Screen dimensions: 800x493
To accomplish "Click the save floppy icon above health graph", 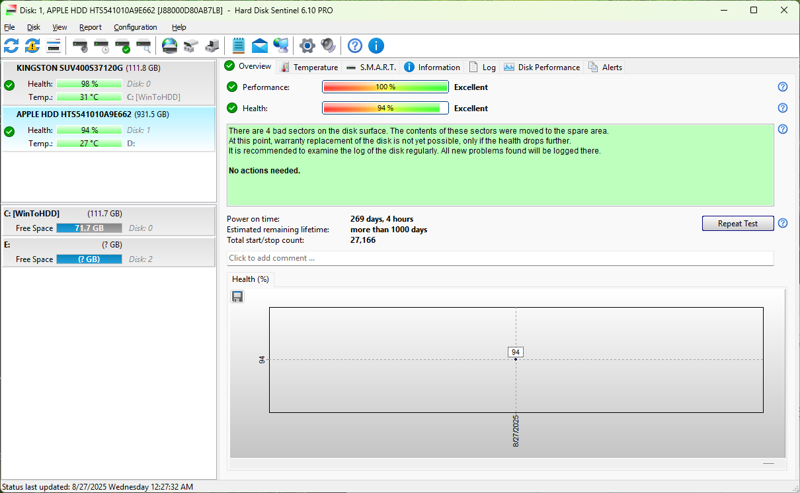I will click(237, 297).
